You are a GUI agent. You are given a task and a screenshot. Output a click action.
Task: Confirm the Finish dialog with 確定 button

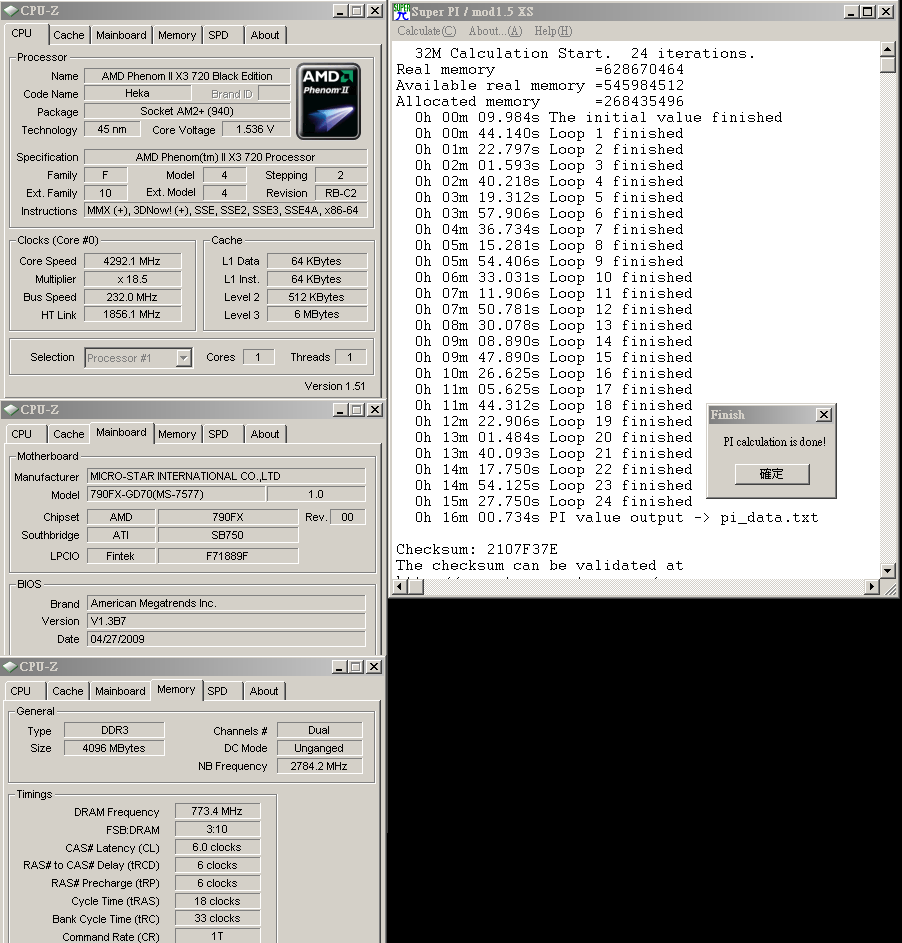(x=772, y=474)
